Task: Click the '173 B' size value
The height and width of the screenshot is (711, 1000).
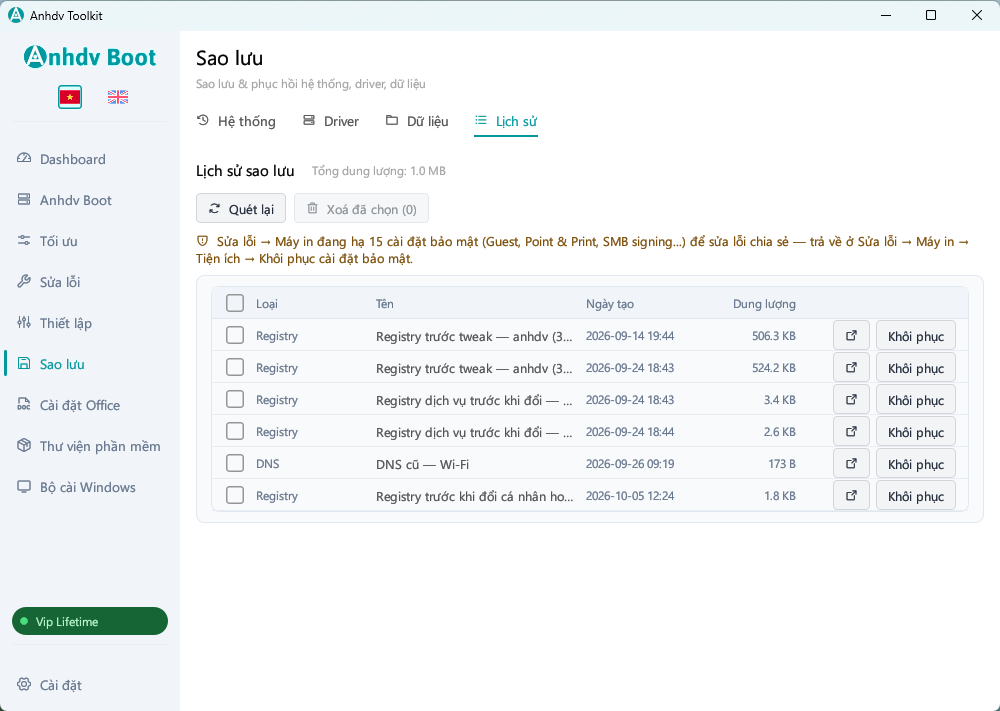Action: click(x=781, y=464)
